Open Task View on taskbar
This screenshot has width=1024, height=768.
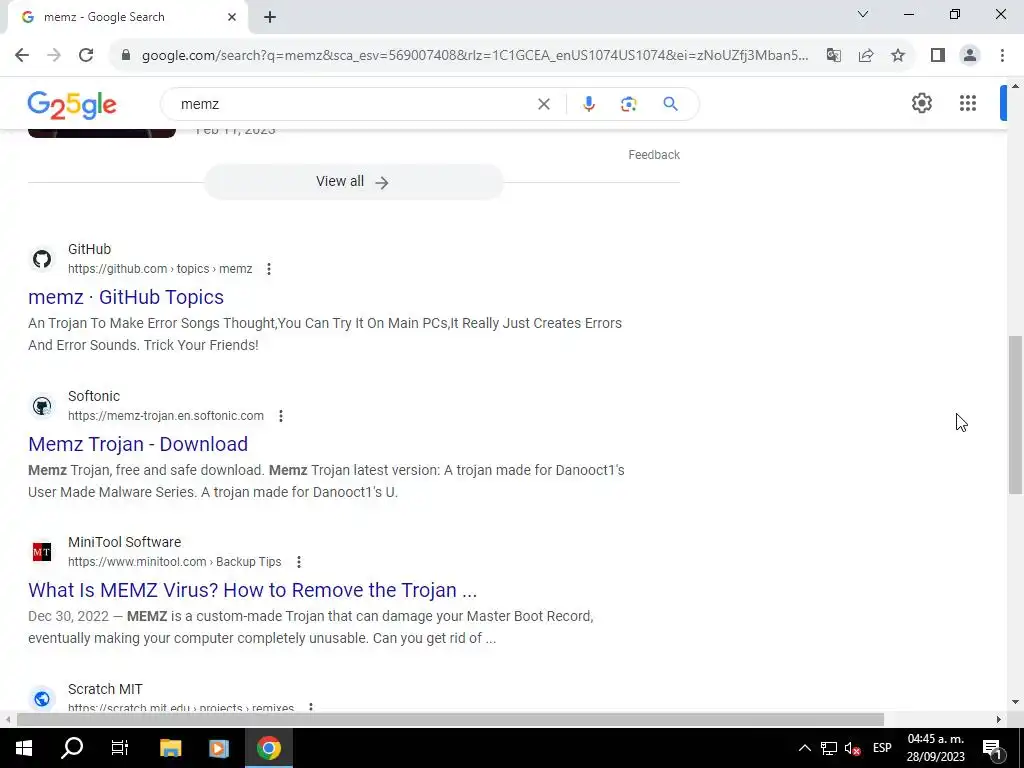click(120, 748)
